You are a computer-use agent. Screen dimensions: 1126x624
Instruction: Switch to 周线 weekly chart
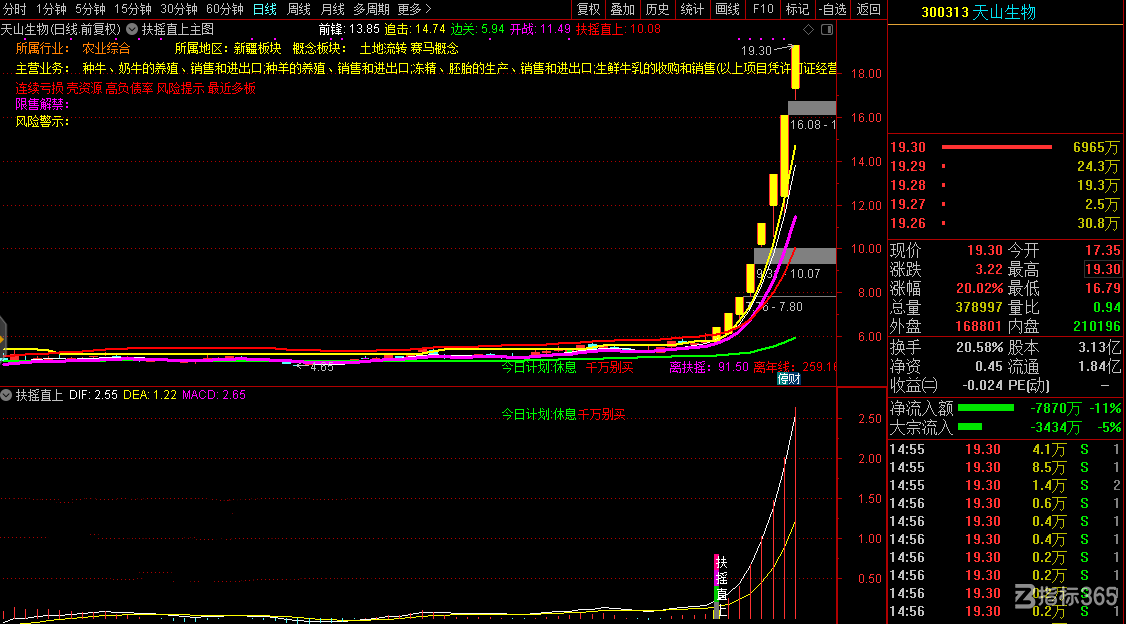tap(299, 9)
